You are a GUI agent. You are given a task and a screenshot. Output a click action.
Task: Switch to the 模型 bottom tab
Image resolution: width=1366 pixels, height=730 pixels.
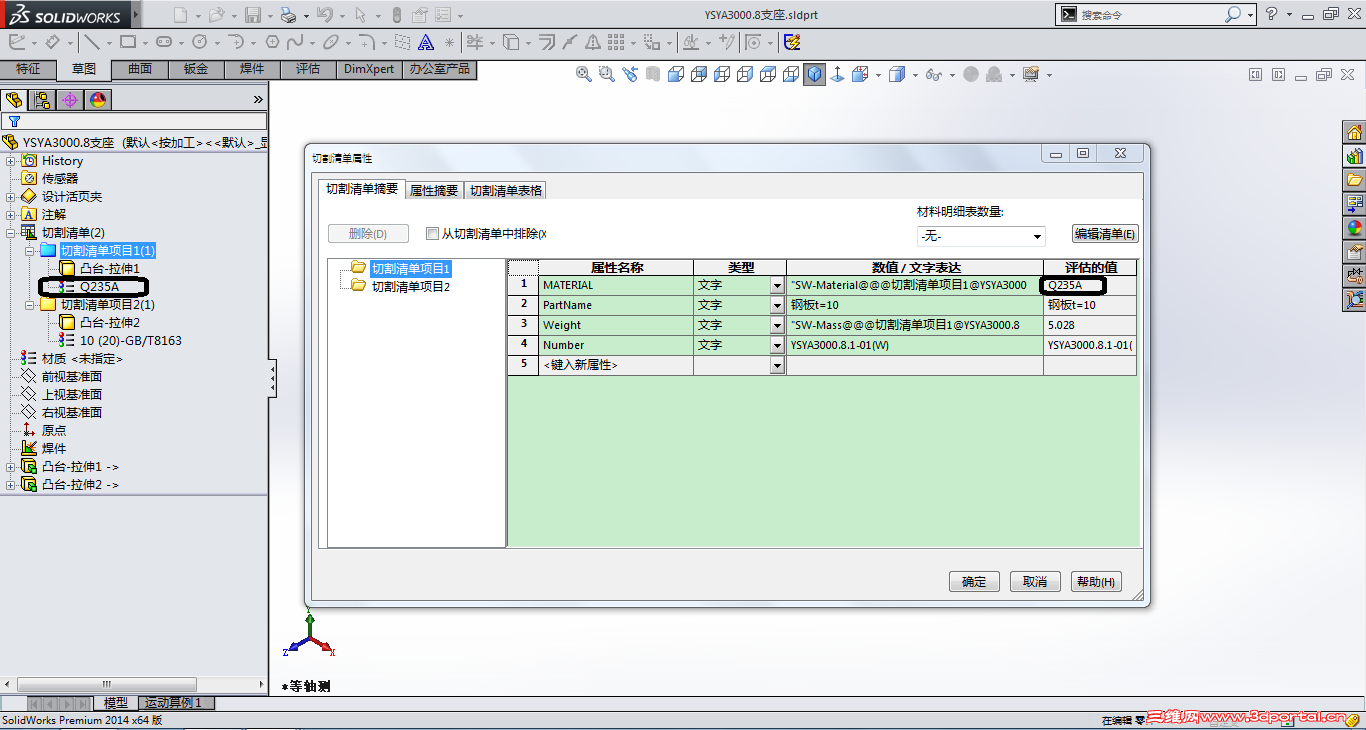tap(116, 703)
